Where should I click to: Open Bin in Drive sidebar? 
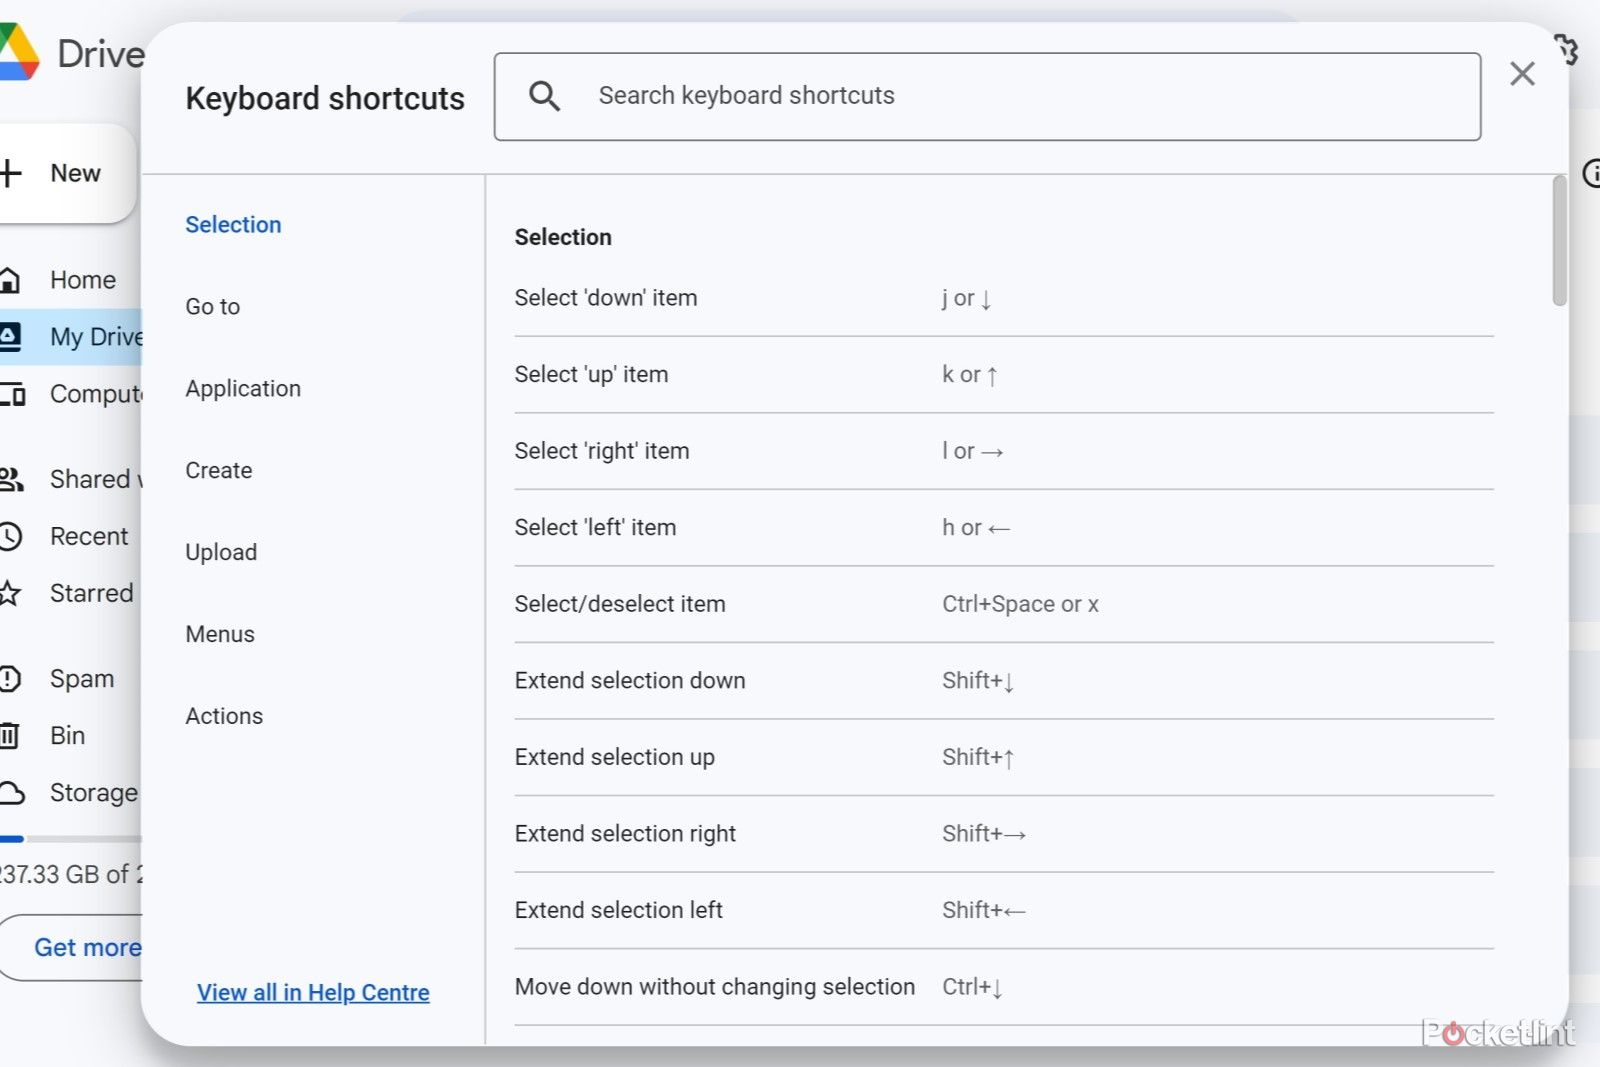(x=67, y=736)
